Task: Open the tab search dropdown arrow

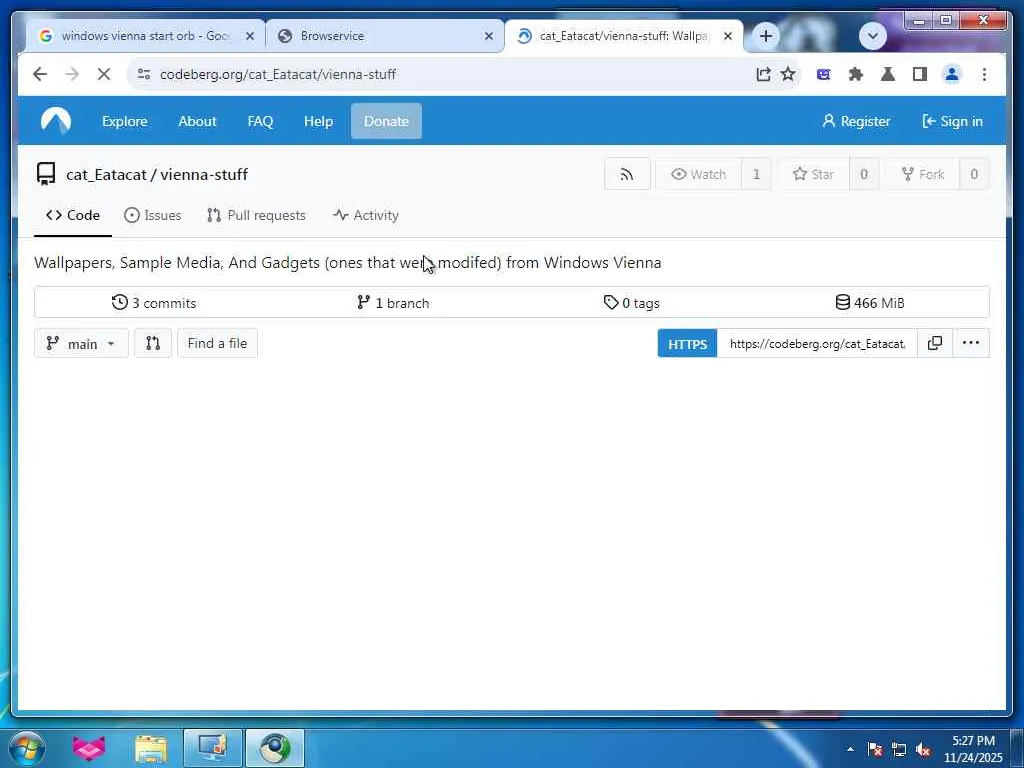Action: tap(872, 36)
